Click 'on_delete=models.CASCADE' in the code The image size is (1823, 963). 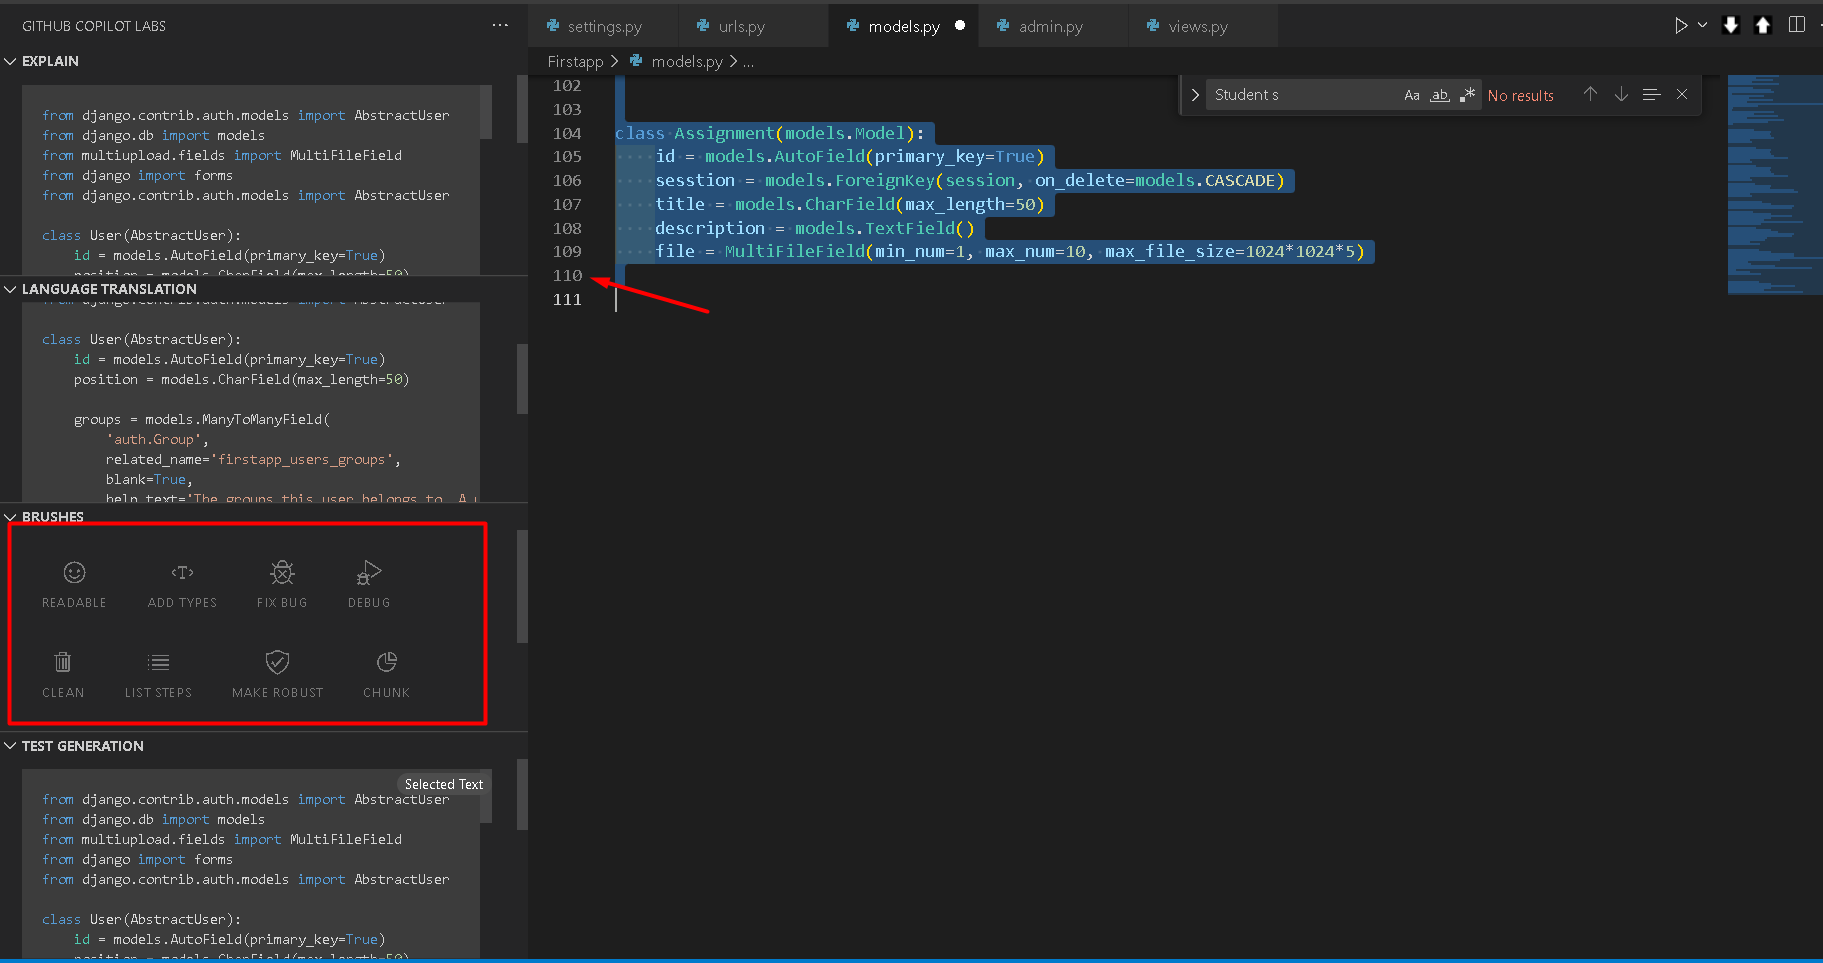[x=1155, y=180]
